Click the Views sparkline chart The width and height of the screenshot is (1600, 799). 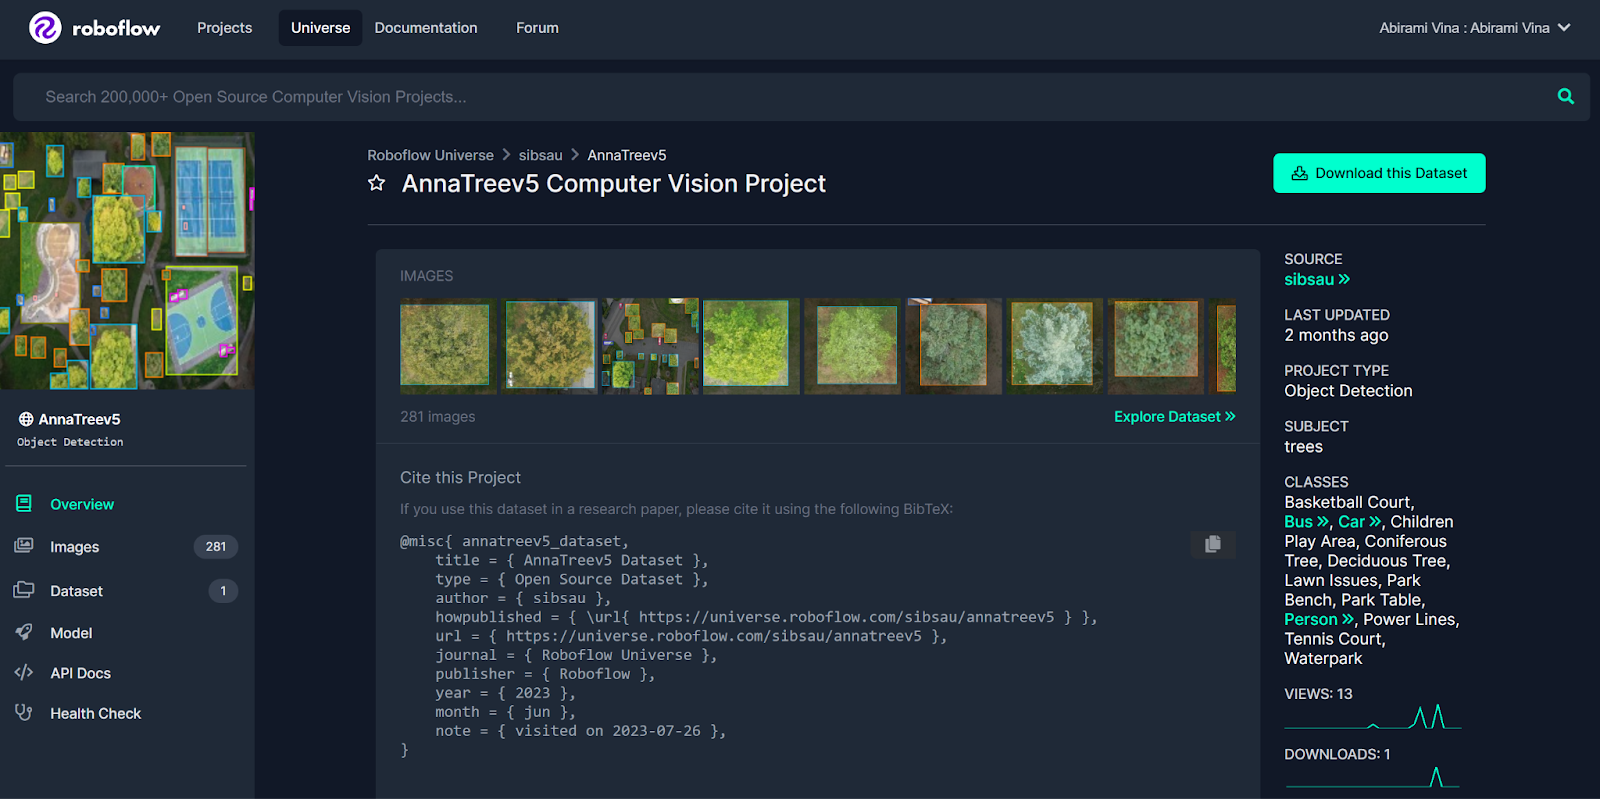coord(1372,717)
